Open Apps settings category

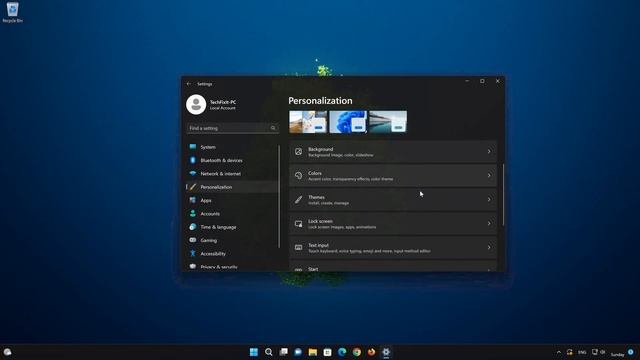(232, 200)
